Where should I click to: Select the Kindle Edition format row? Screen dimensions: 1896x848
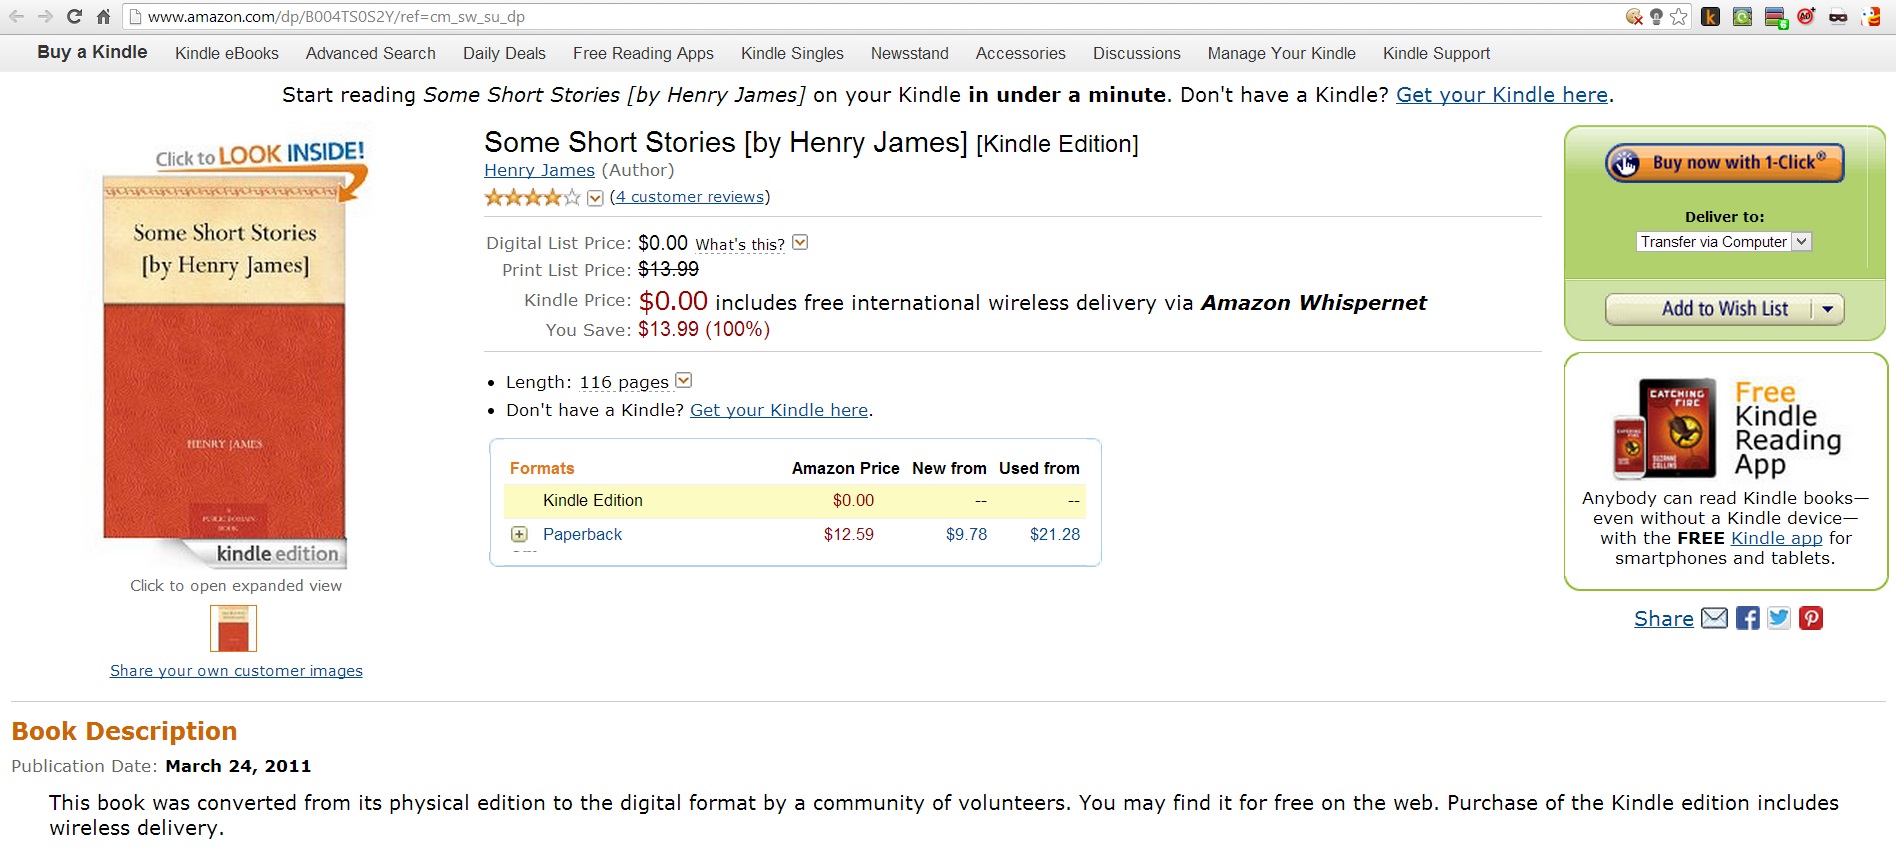[795, 501]
